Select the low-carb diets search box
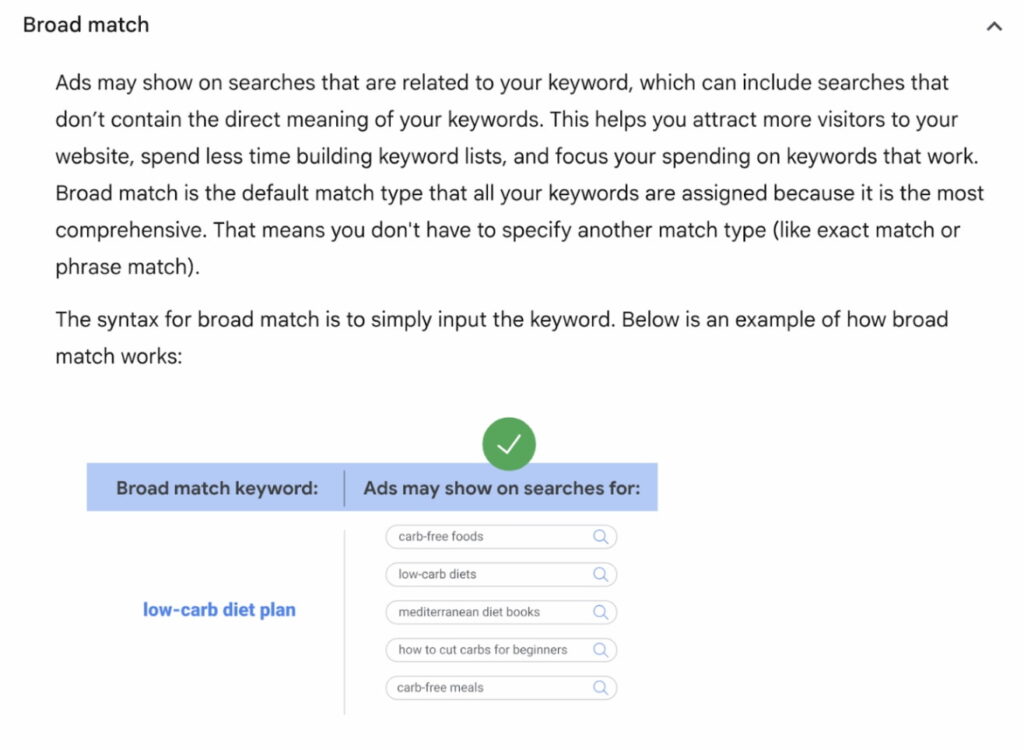 490,575
